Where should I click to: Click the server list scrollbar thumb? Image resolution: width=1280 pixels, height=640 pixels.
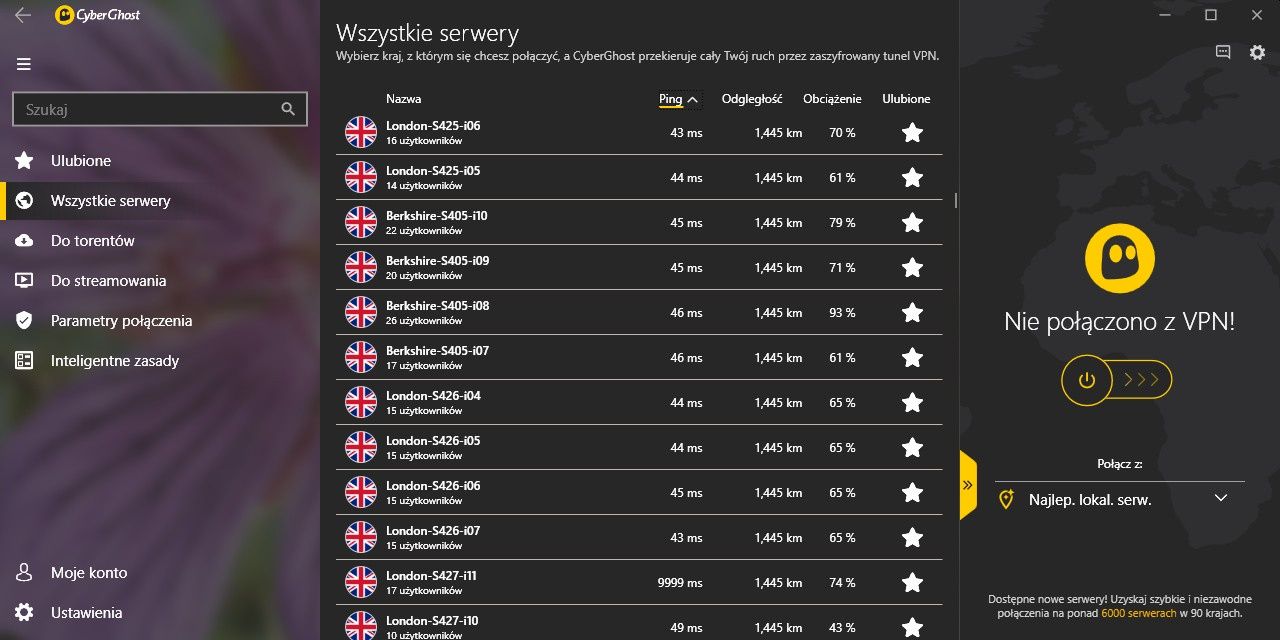pyautogui.click(x=956, y=200)
